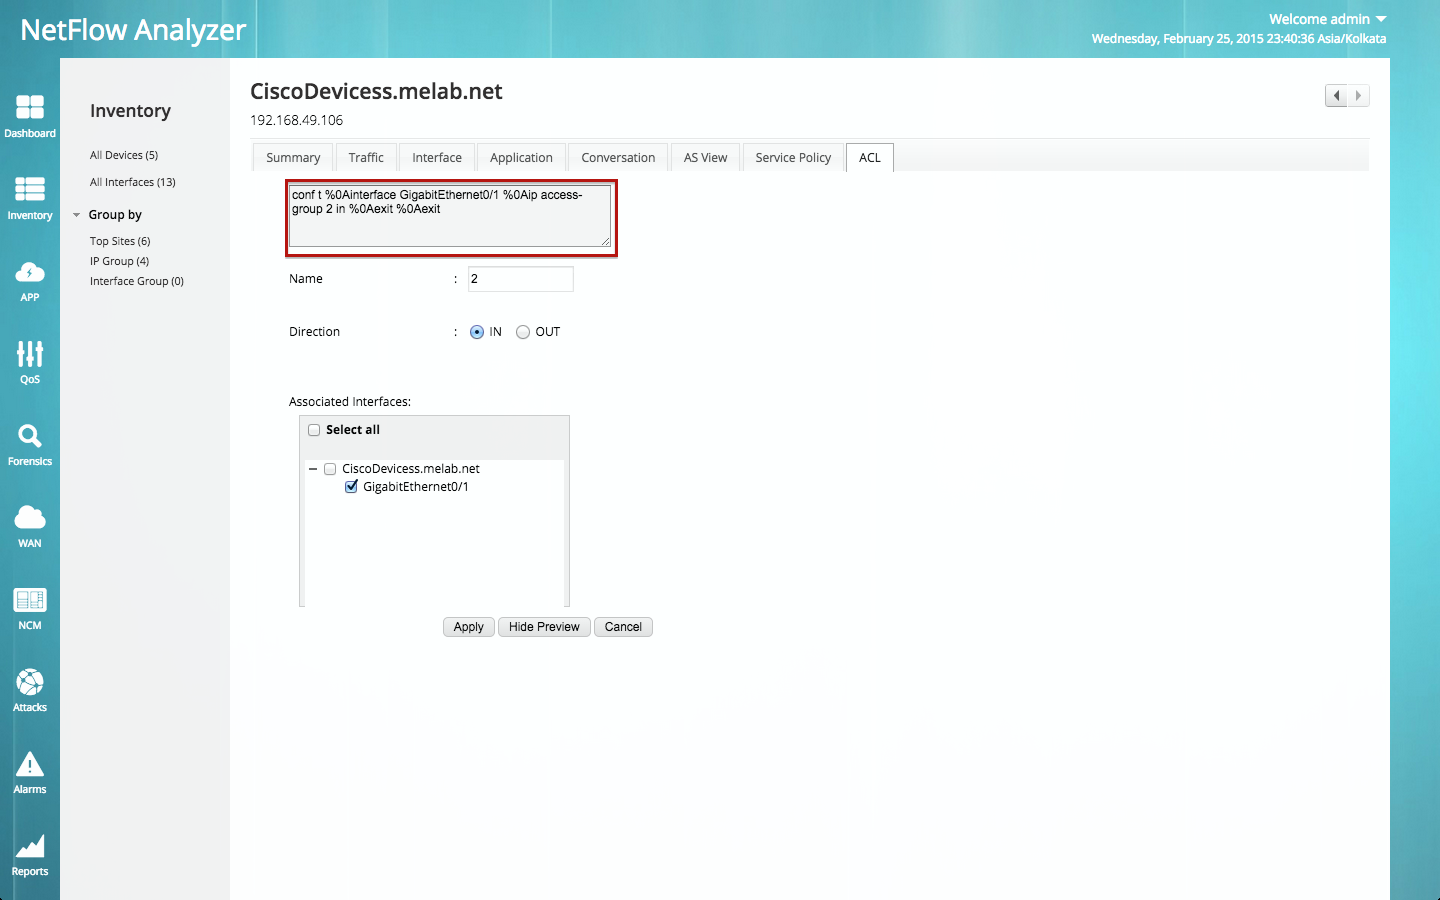Image resolution: width=1440 pixels, height=900 pixels.
Task: Collapse the CiscoDevicess.melab.net tree node
Action: point(313,469)
